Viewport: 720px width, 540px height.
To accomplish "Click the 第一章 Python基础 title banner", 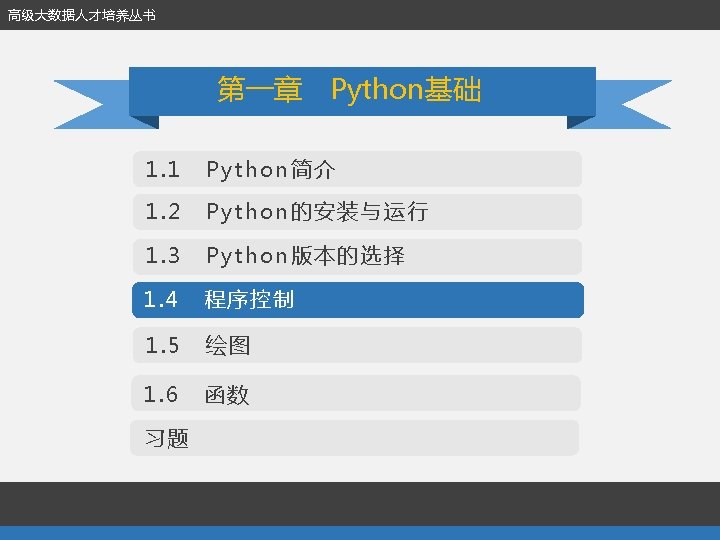I will pos(362,91).
